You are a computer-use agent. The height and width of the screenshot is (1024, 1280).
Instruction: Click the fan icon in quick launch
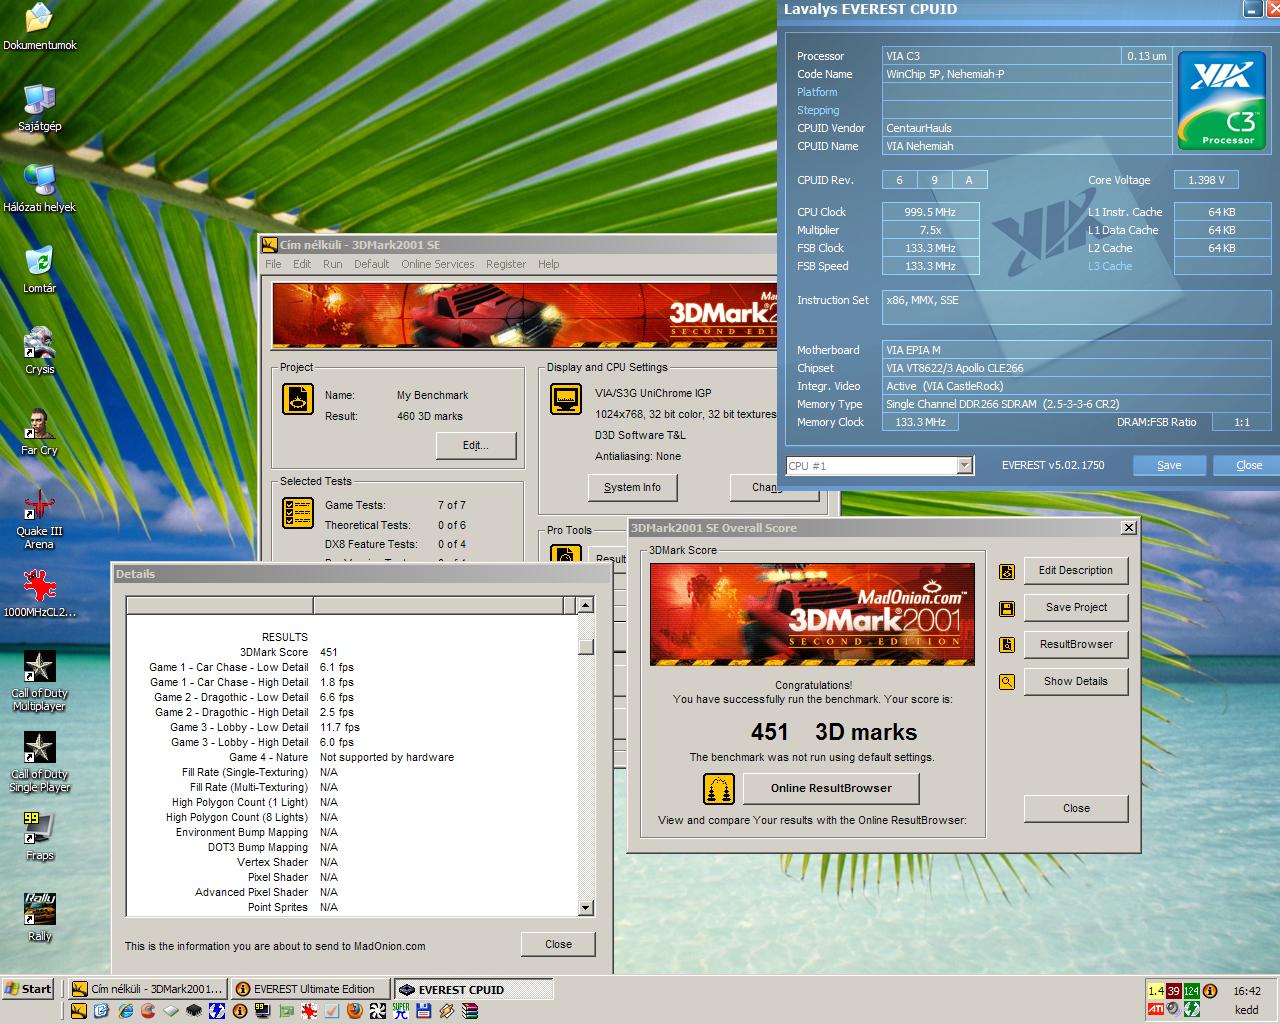(x=377, y=1011)
